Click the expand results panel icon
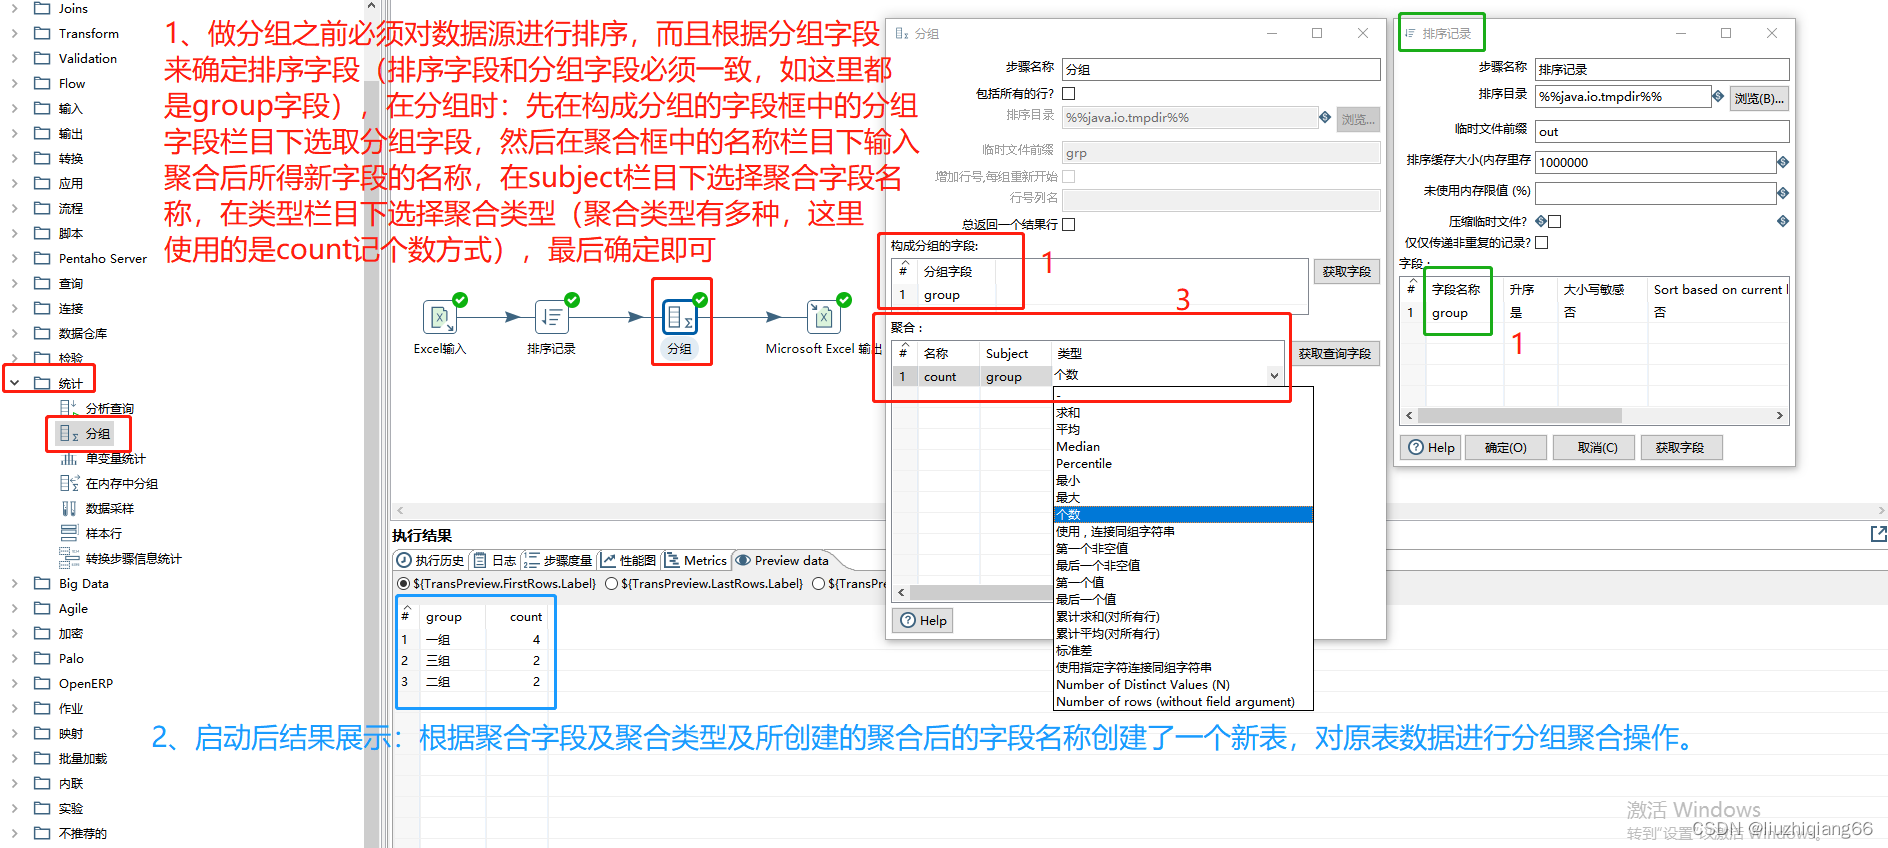Screen dimensions: 1888x848 click(1878, 534)
